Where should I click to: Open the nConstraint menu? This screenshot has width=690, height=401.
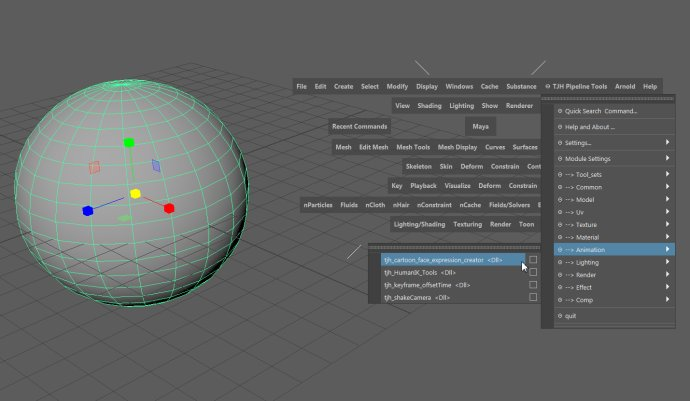click(x=434, y=205)
